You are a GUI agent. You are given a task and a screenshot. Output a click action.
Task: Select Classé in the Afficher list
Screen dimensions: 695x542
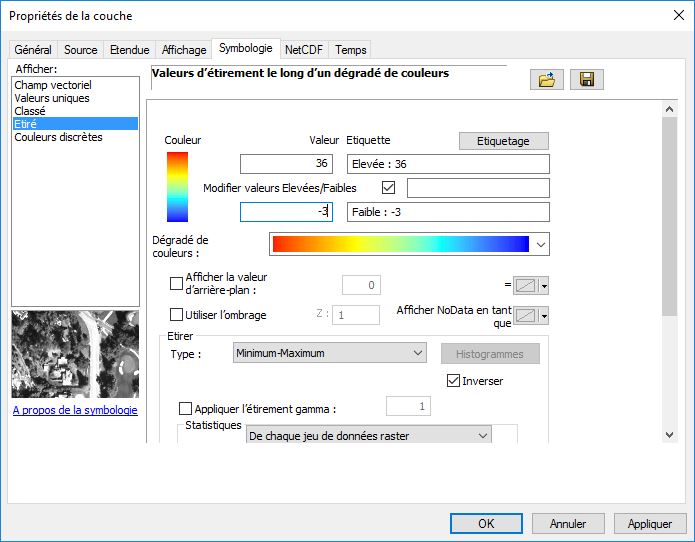30,111
